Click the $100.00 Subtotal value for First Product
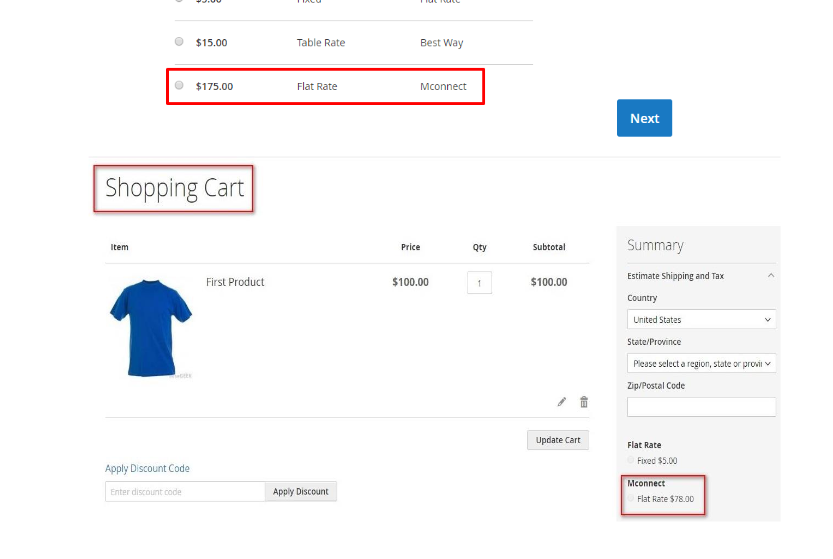Image resolution: width=833 pixels, height=559 pixels. coord(549,282)
